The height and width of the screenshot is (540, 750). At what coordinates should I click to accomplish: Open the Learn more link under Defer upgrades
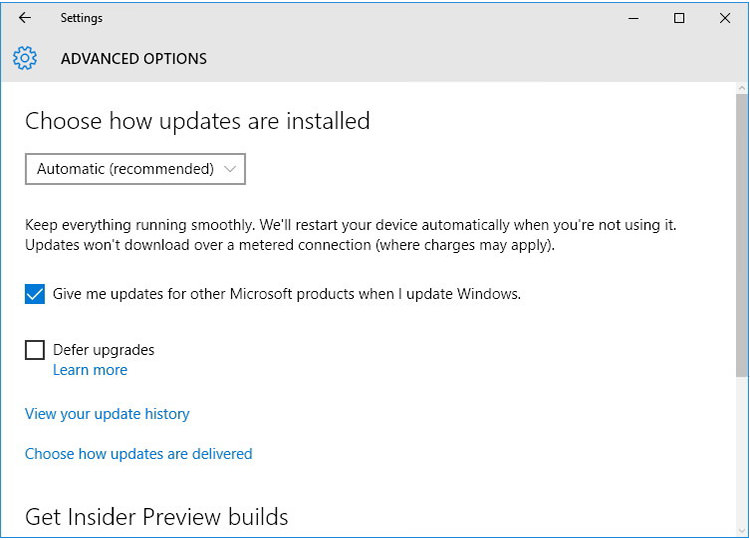point(90,370)
